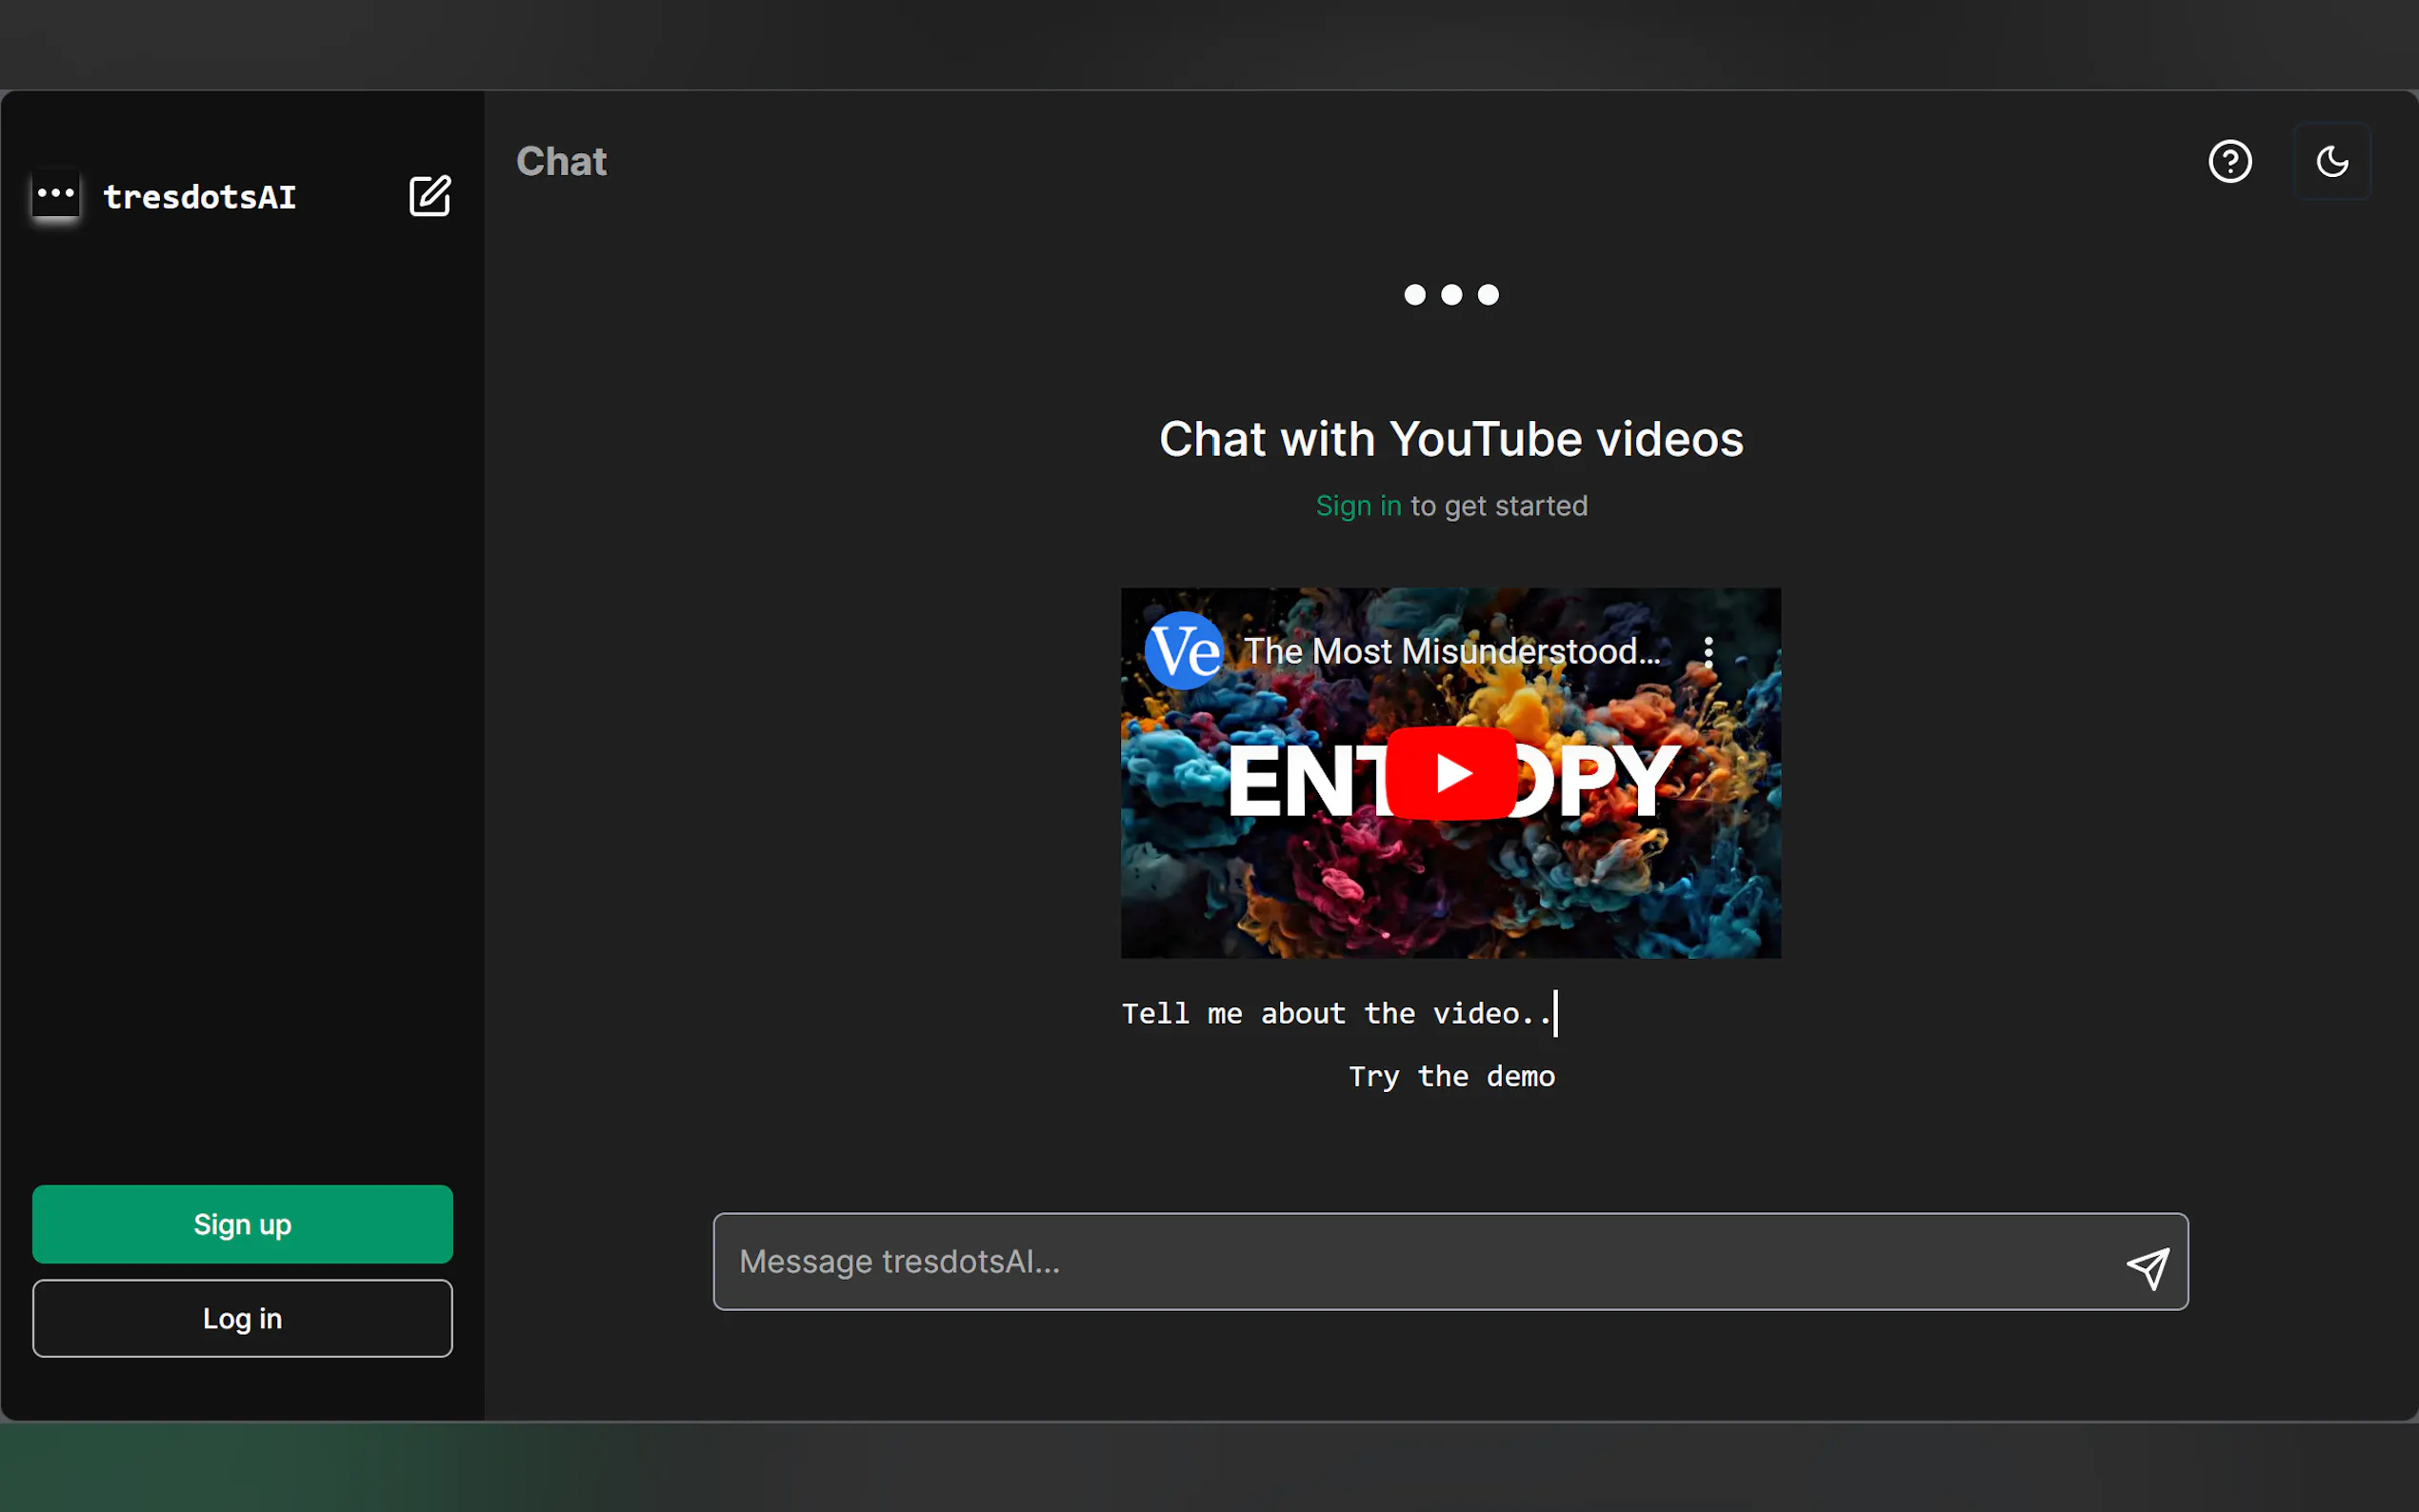The image size is (2419, 1512).
Task: Click the Try the demo link
Action: point(1451,1076)
